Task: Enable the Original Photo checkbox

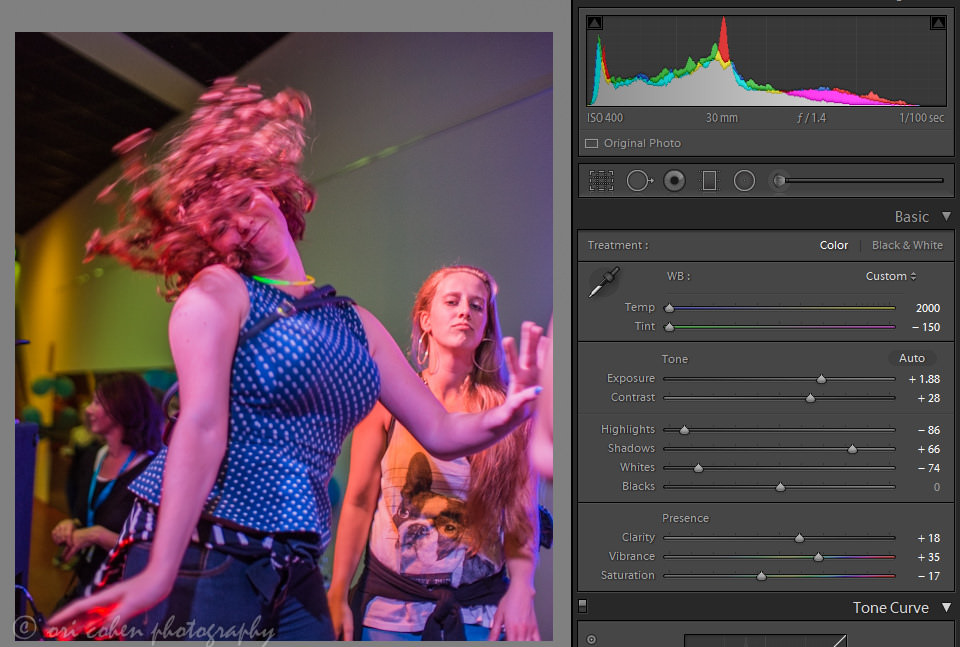Action: 591,143
